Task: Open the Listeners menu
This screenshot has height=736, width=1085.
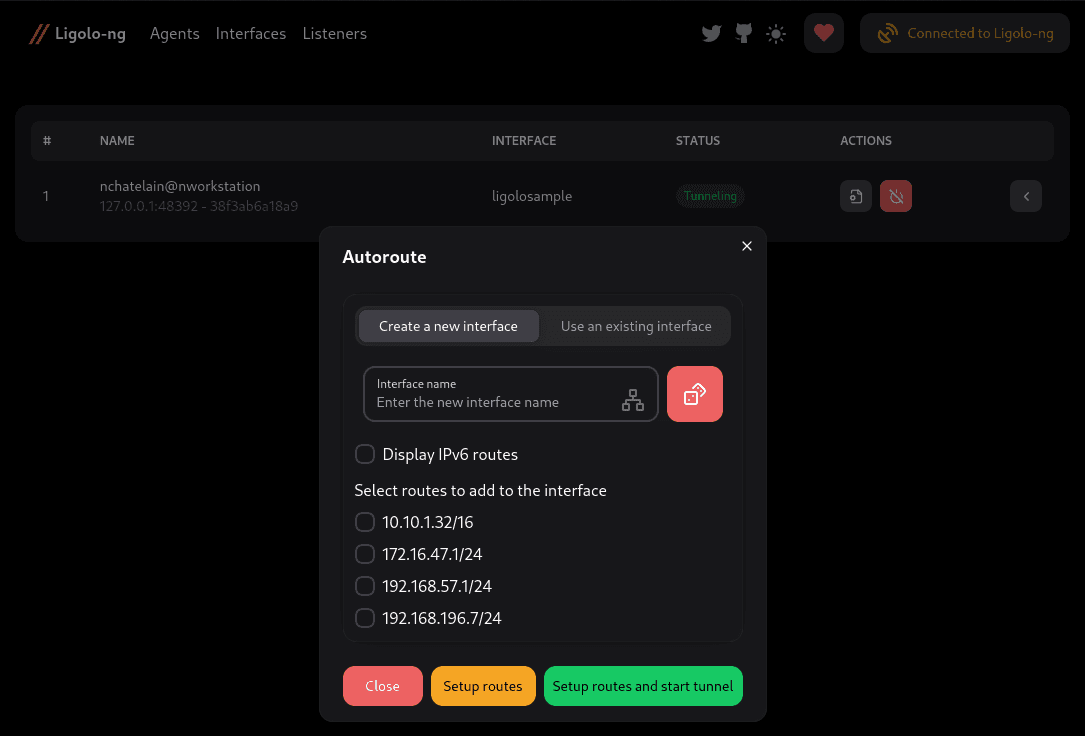Action: 335,33
